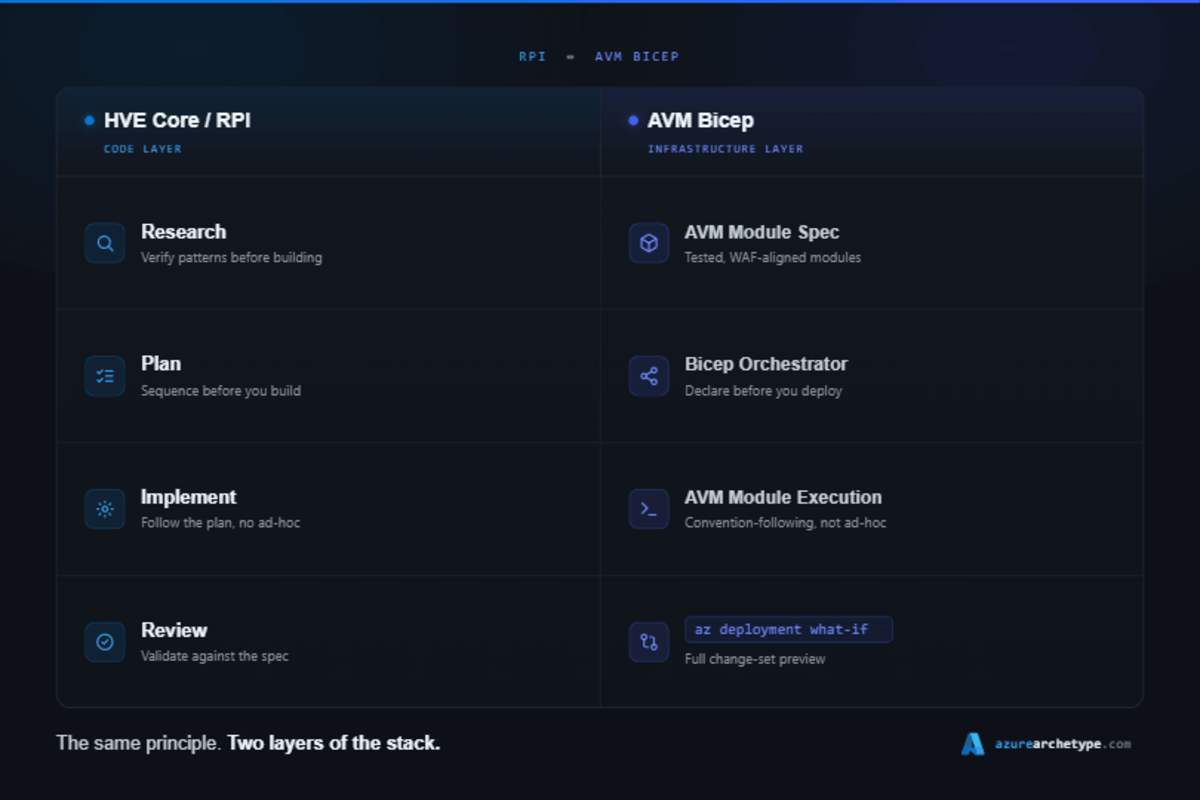The image size is (1200, 800).
Task: Click the Plan title
Action: [161, 364]
